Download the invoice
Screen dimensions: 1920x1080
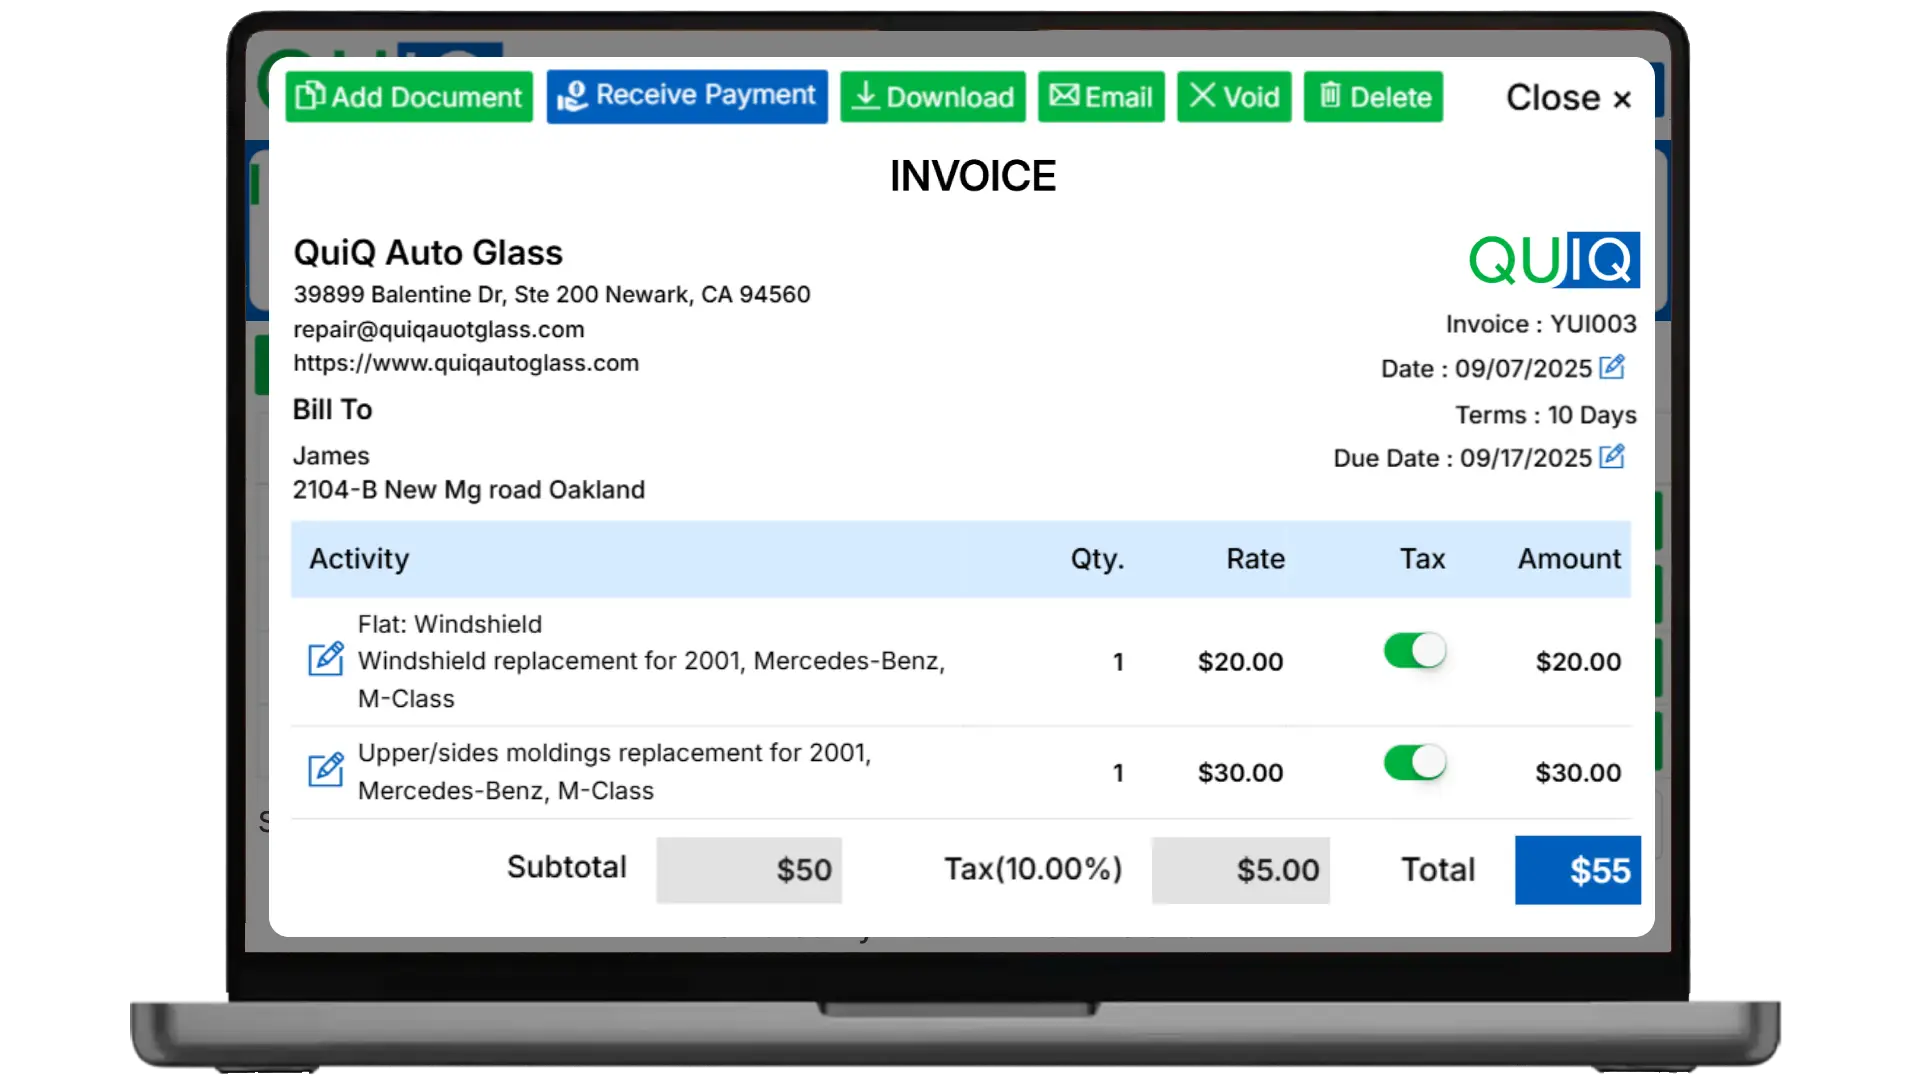[x=932, y=97]
